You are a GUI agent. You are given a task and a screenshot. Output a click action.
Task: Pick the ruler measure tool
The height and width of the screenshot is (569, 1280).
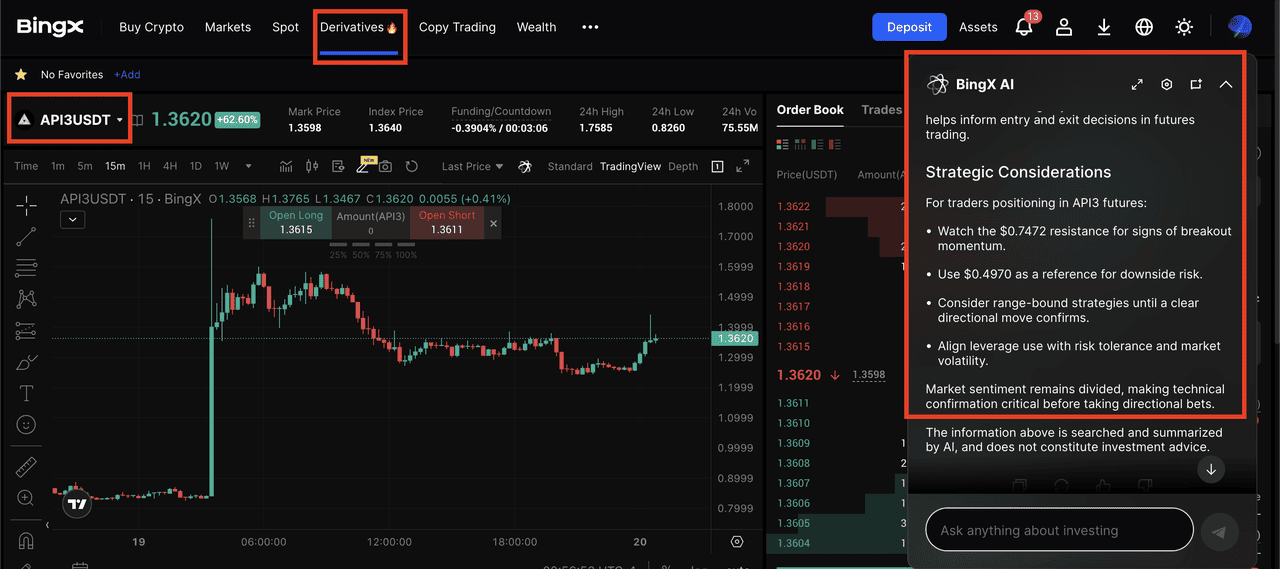coord(27,467)
